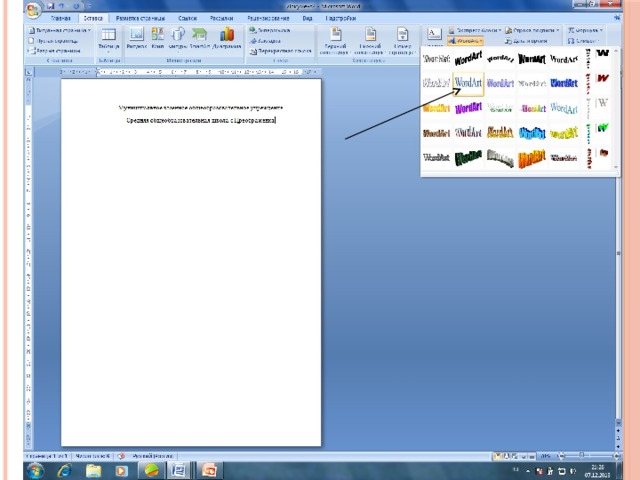Open the Рецензирование ribbon tab
Viewport: 640px width, 480px height.
tap(268, 18)
